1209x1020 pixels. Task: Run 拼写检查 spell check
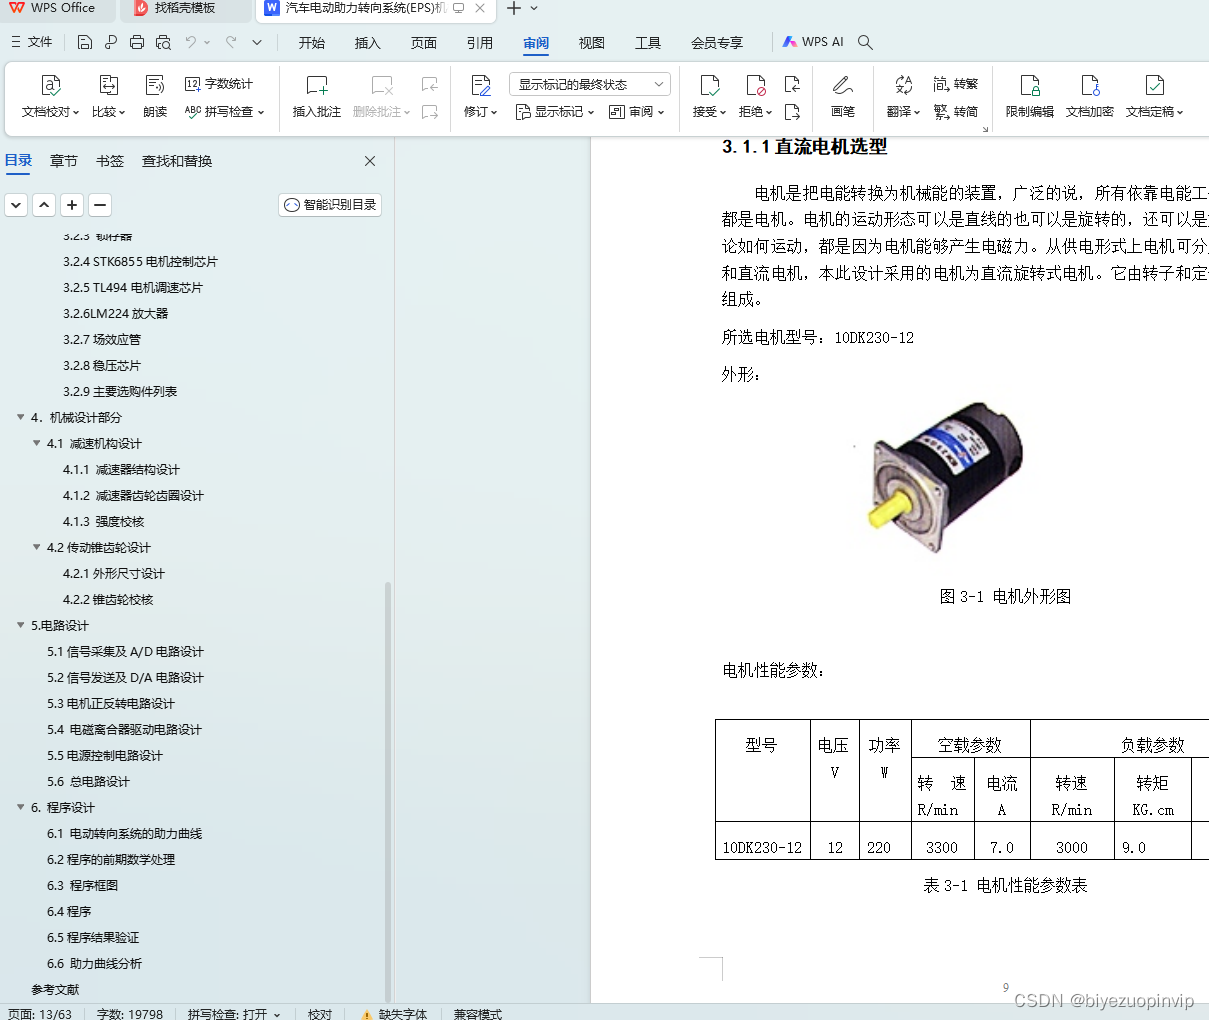point(224,112)
